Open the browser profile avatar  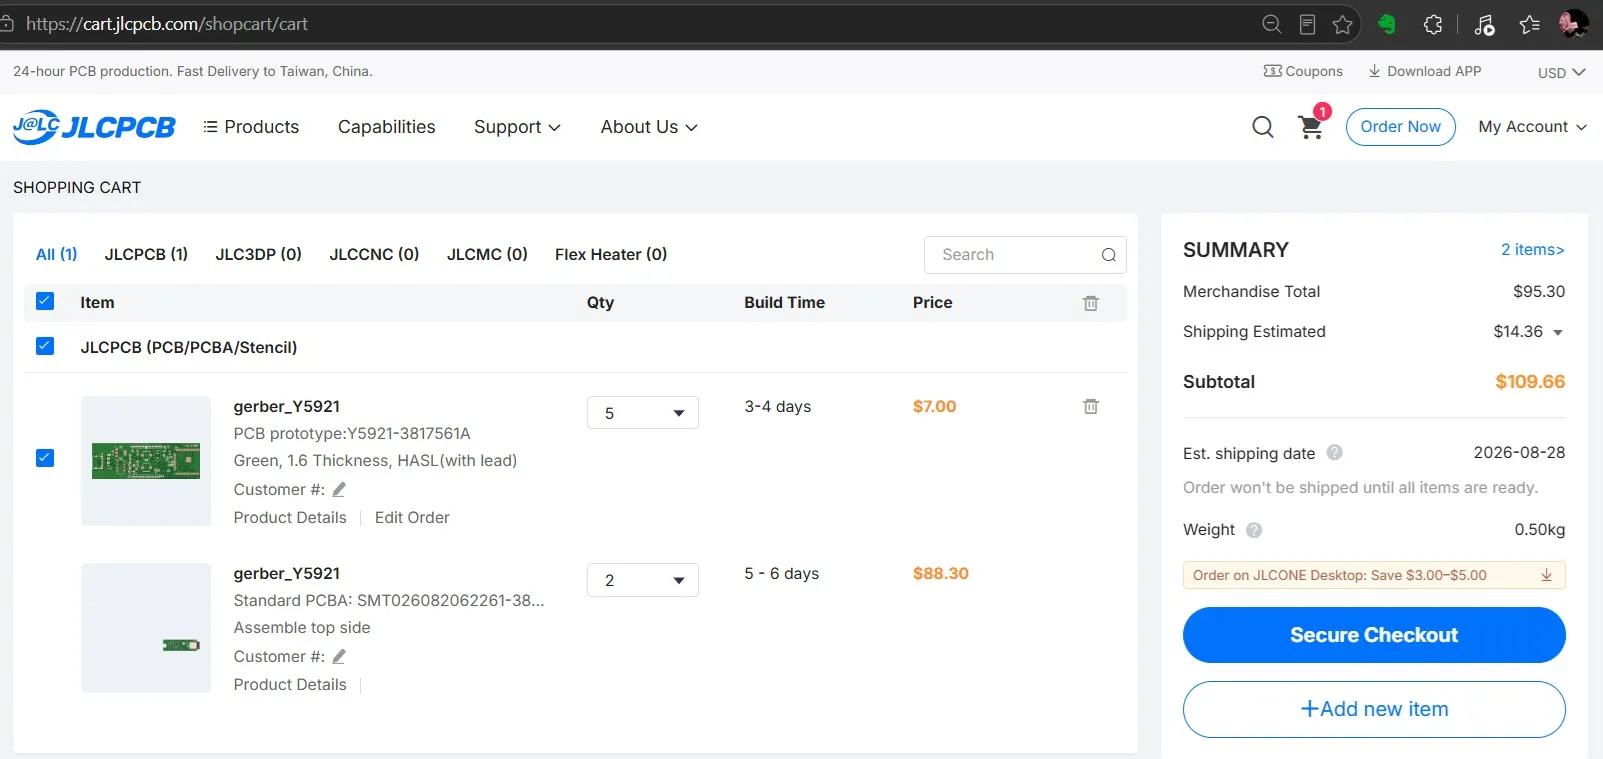tap(1574, 24)
